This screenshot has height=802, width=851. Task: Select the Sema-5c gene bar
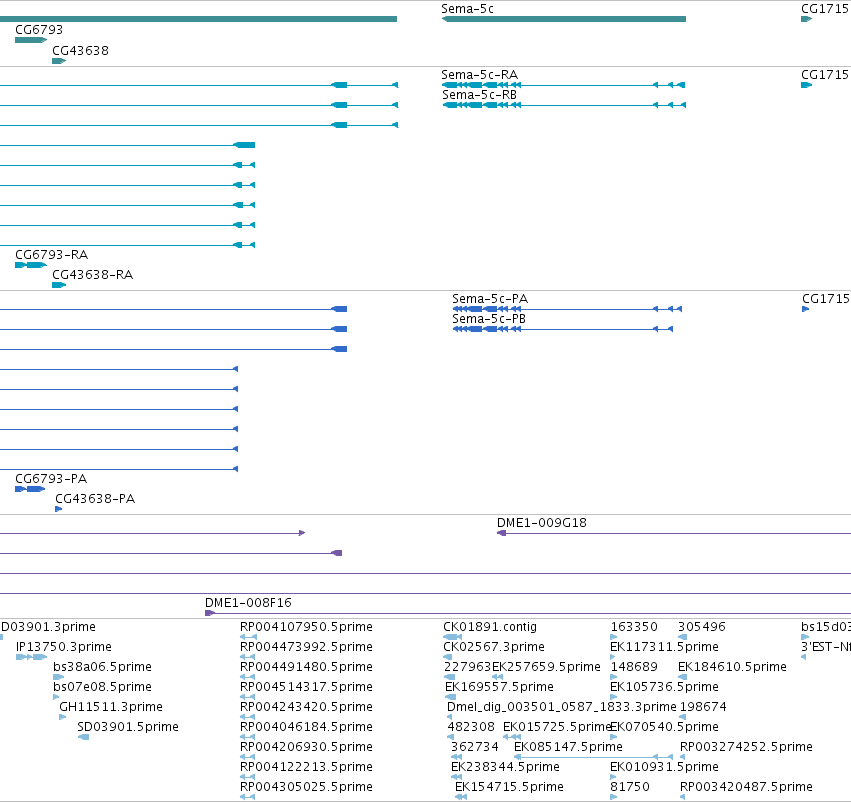click(564, 19)
